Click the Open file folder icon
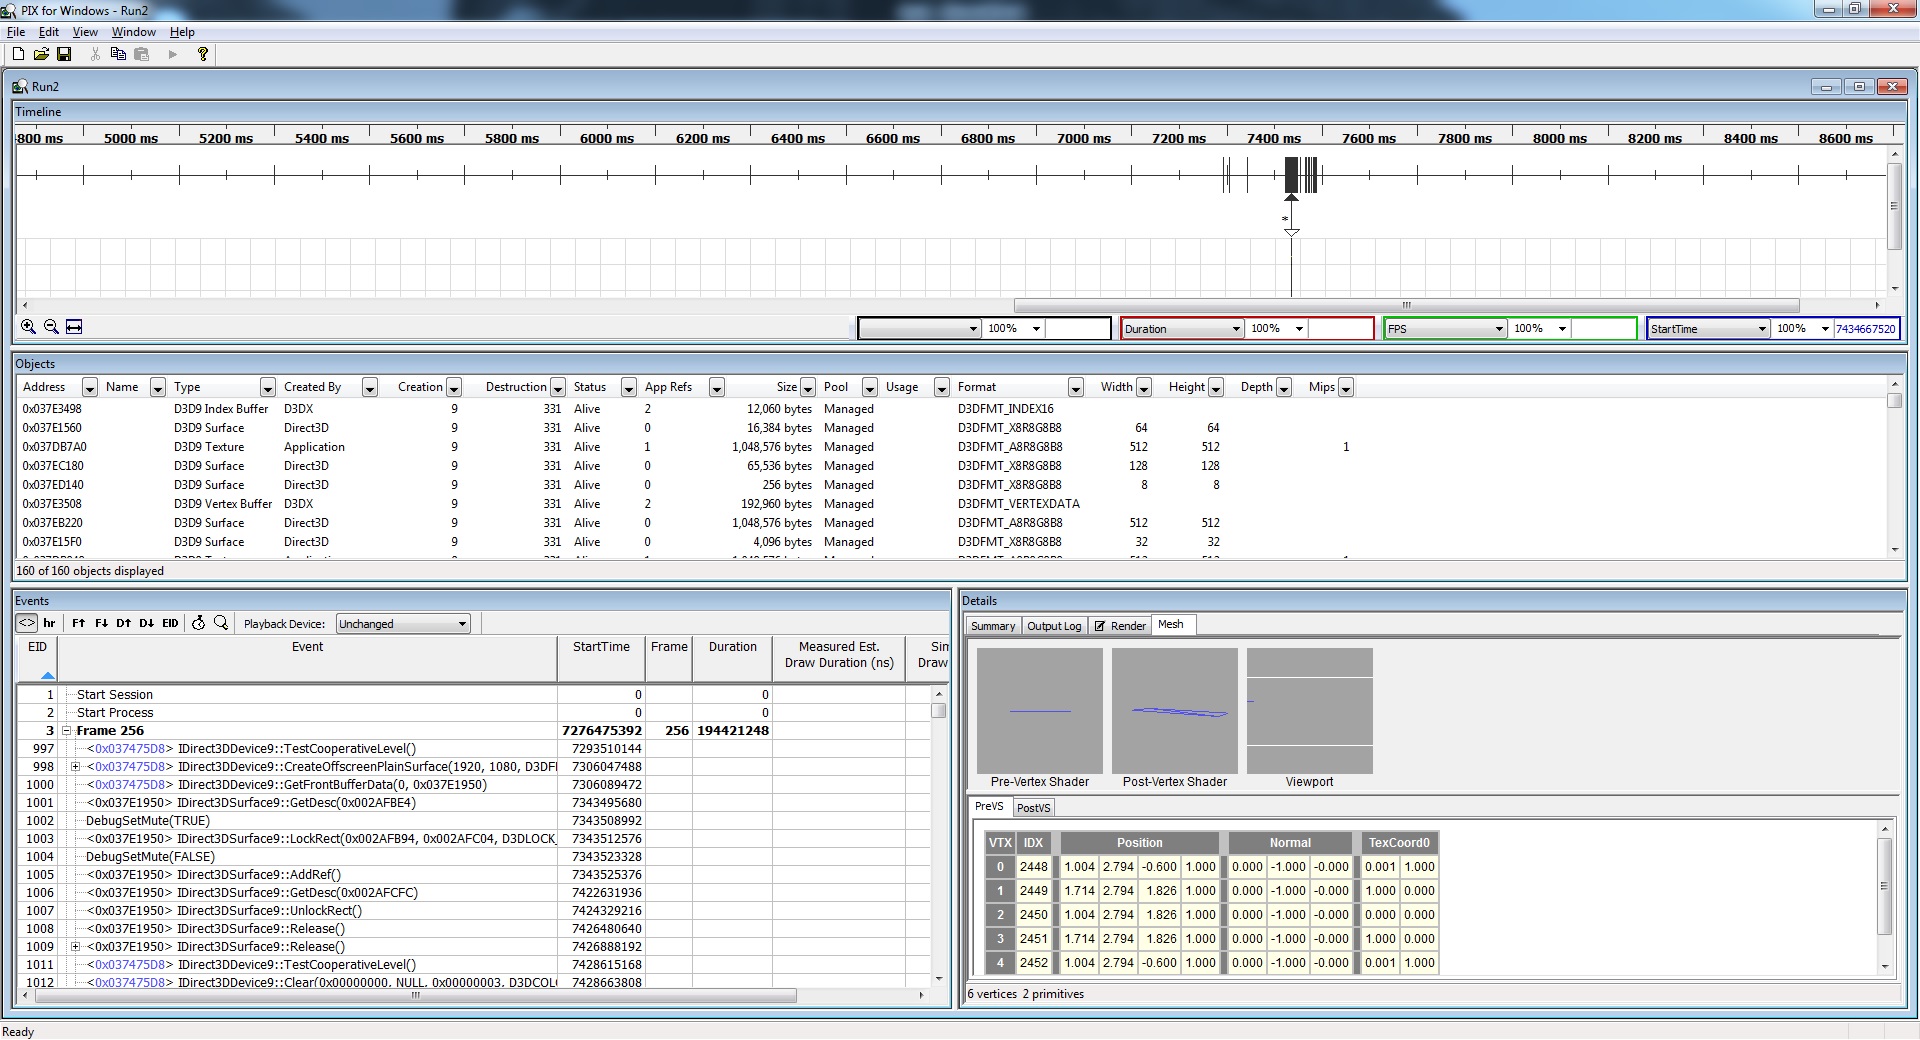 pos(41,54)
